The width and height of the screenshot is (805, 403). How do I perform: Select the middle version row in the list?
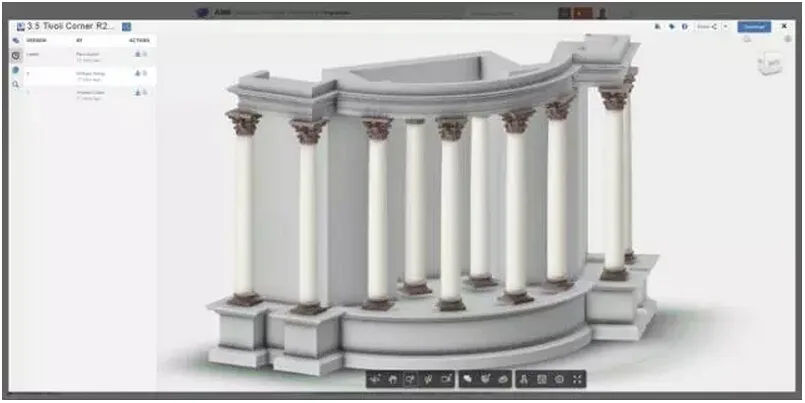tap(90, 76)
